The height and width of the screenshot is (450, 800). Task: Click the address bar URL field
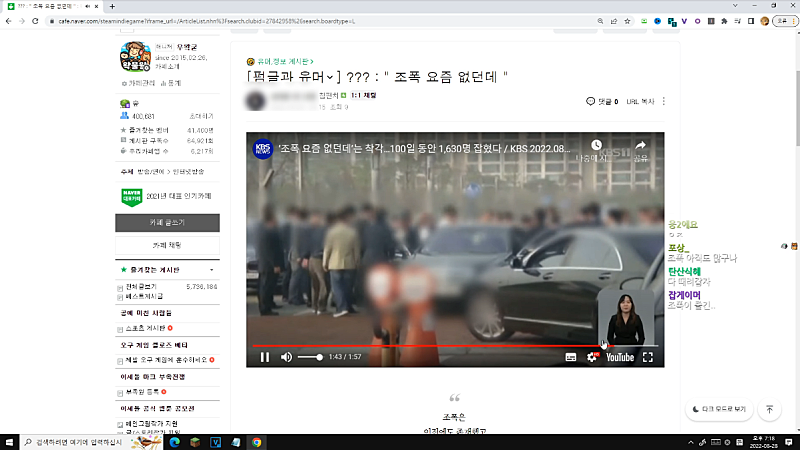point(321,21)
